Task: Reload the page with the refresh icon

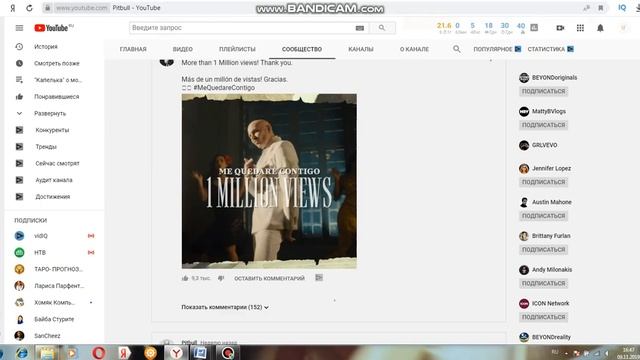Action: 29,8
